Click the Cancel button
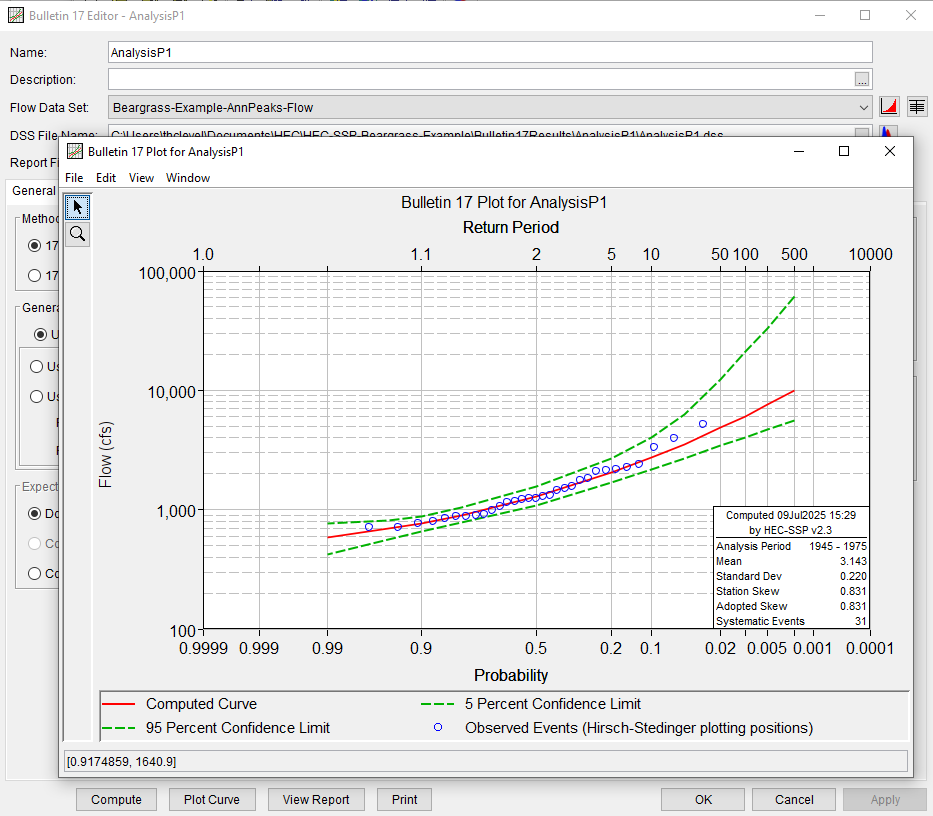933x816 pixels. pyautogui.click(x=794, y=799)
